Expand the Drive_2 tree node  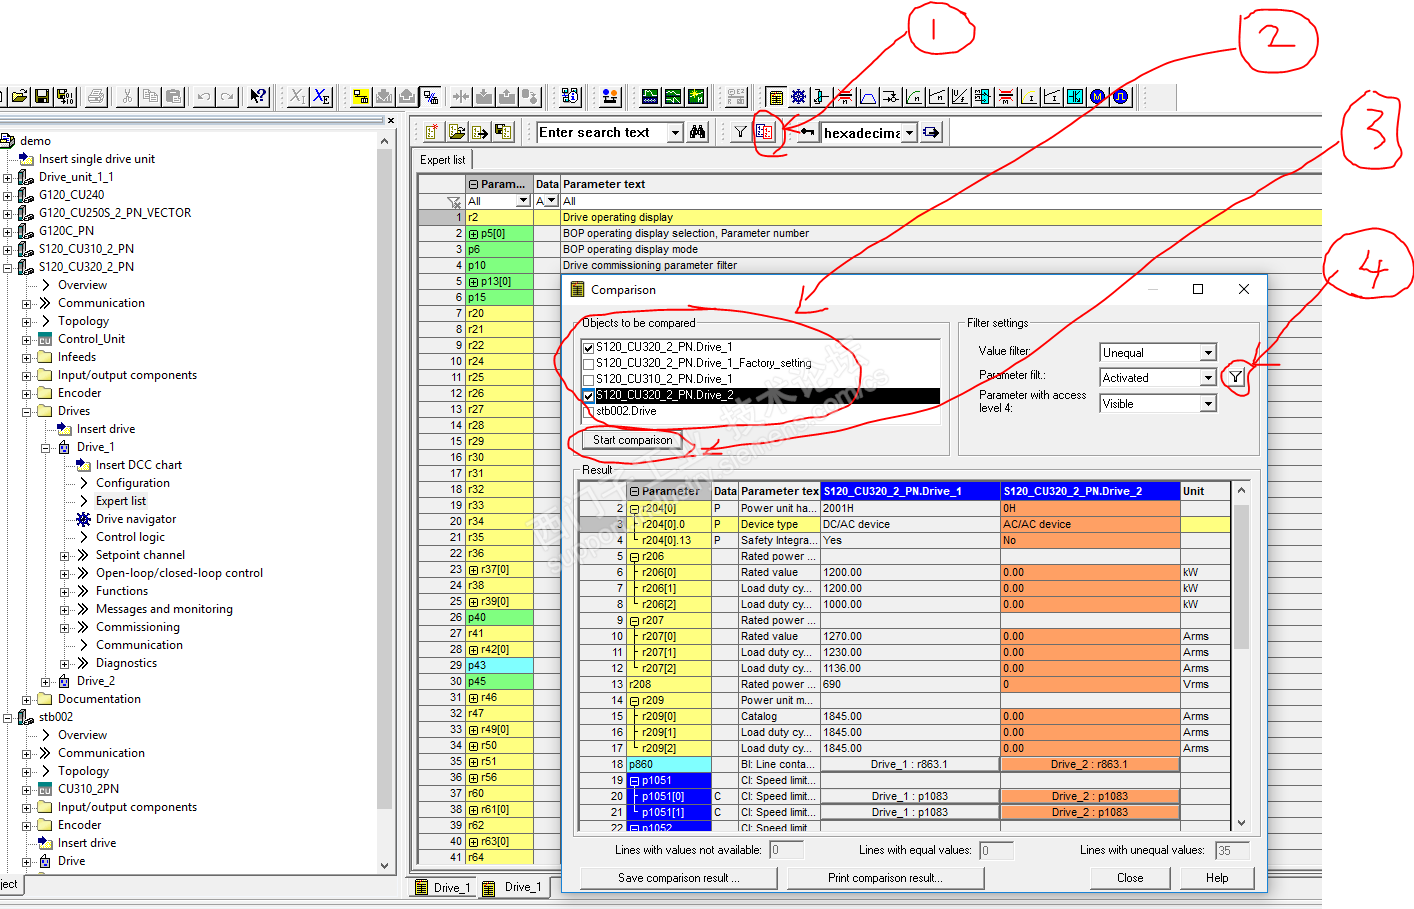46,682
